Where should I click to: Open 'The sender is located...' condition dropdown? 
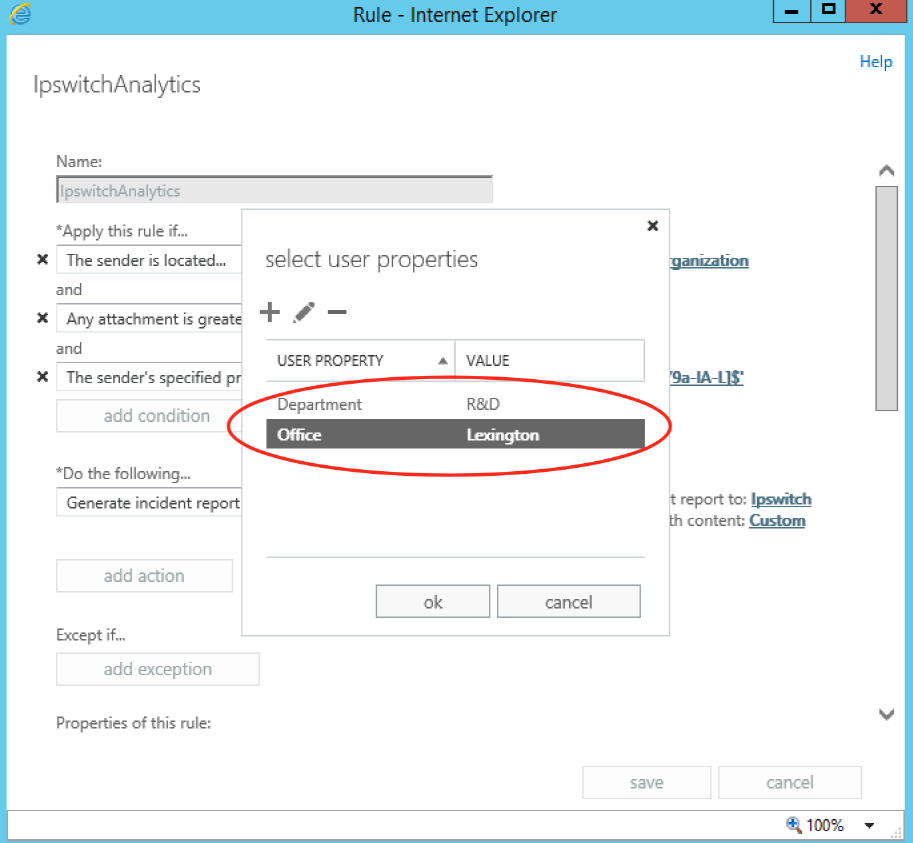[149, 260]
